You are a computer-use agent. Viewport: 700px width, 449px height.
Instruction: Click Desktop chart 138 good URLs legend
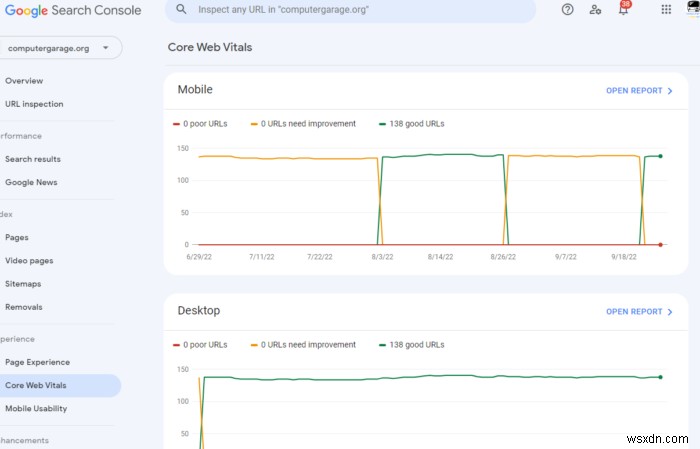click(x=412, y=345)
